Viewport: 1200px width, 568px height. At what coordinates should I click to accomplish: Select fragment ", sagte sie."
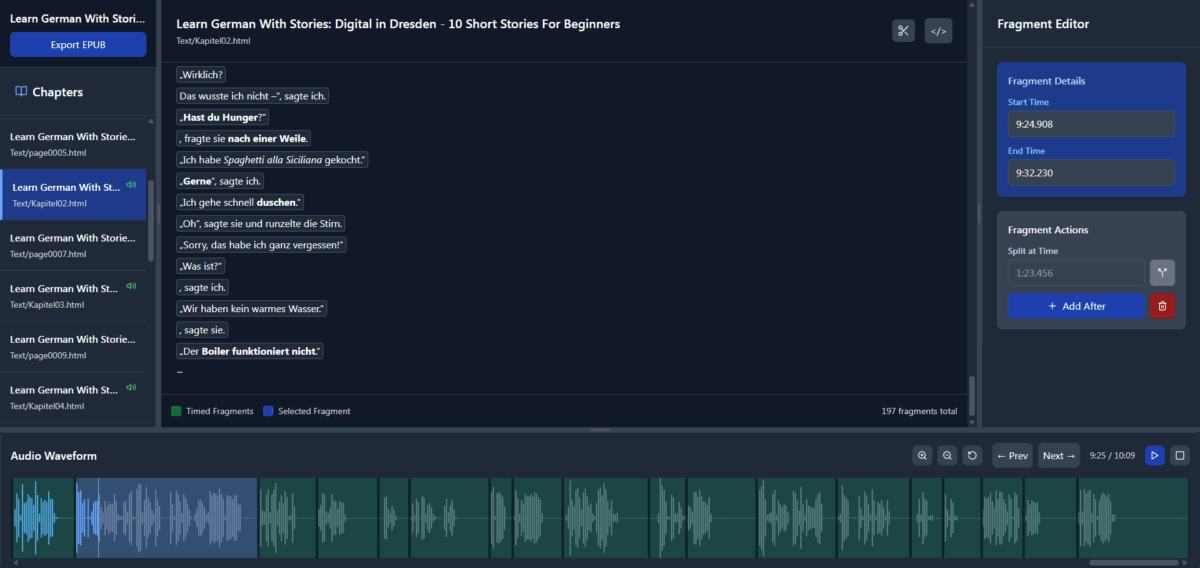[203, 330]
